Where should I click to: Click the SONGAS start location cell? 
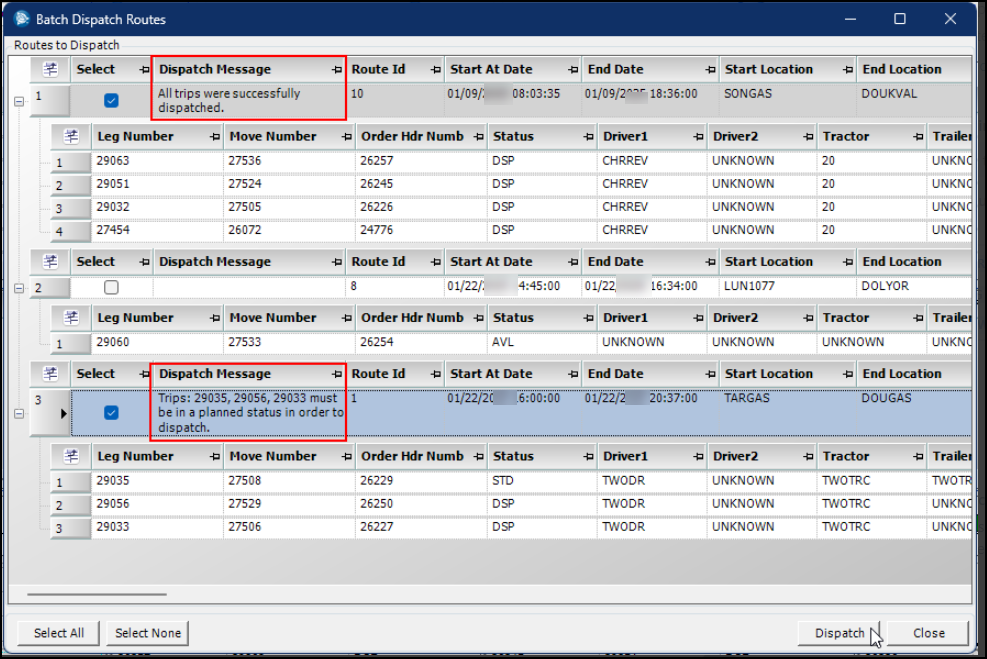pyautogui.click(x=787, y=101)
